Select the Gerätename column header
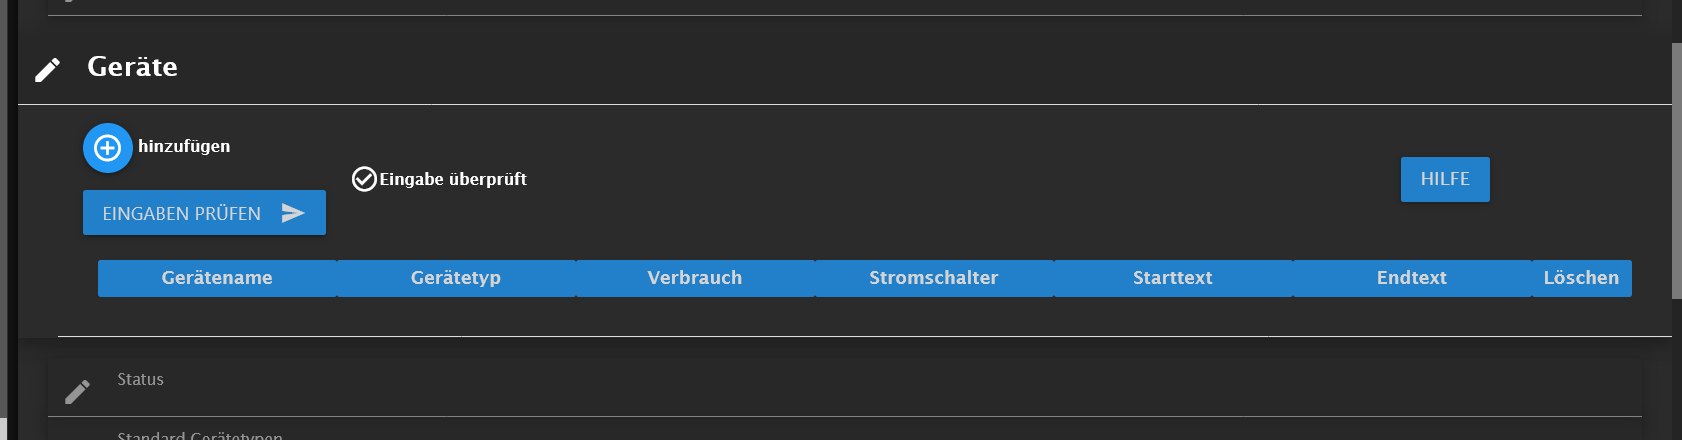 click(x=217, y=278)
